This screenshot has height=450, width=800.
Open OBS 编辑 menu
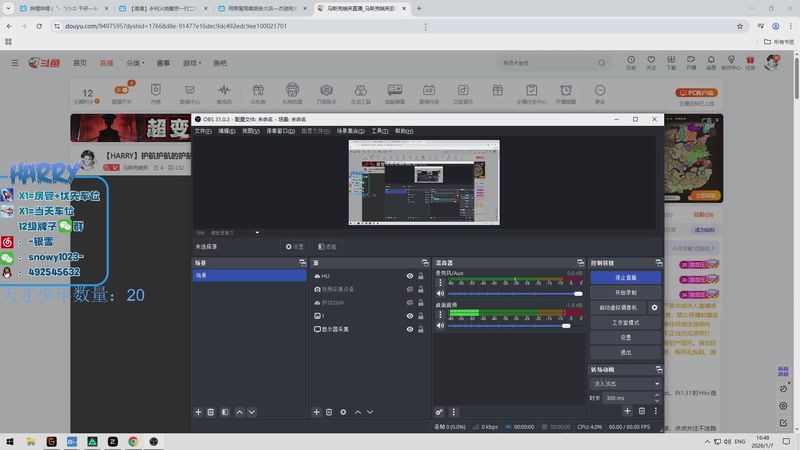click(227, 131)
